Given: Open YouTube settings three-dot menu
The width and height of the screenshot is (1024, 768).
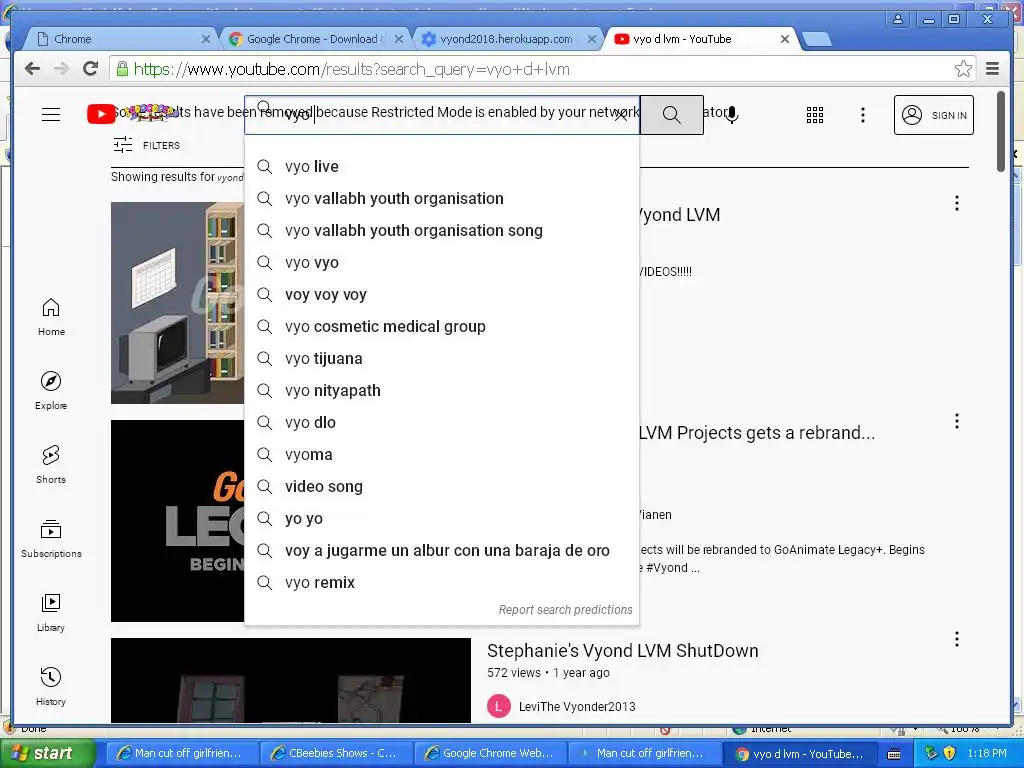Looking at the screenshot, I should pos(863,115).
